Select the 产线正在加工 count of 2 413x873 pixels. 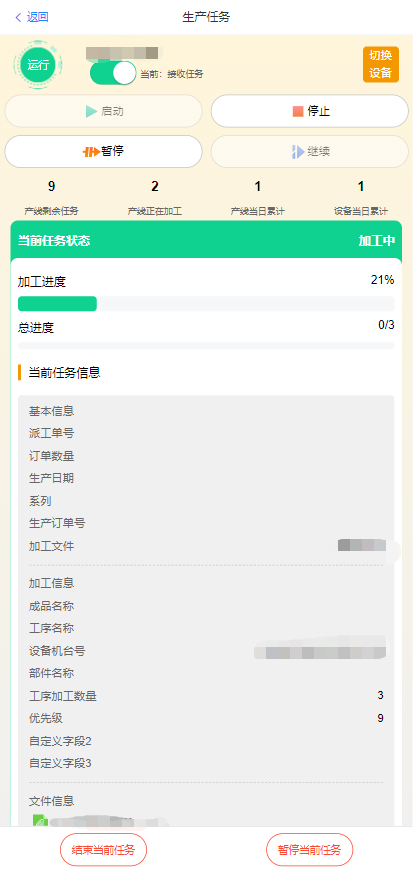click(155, 187)
